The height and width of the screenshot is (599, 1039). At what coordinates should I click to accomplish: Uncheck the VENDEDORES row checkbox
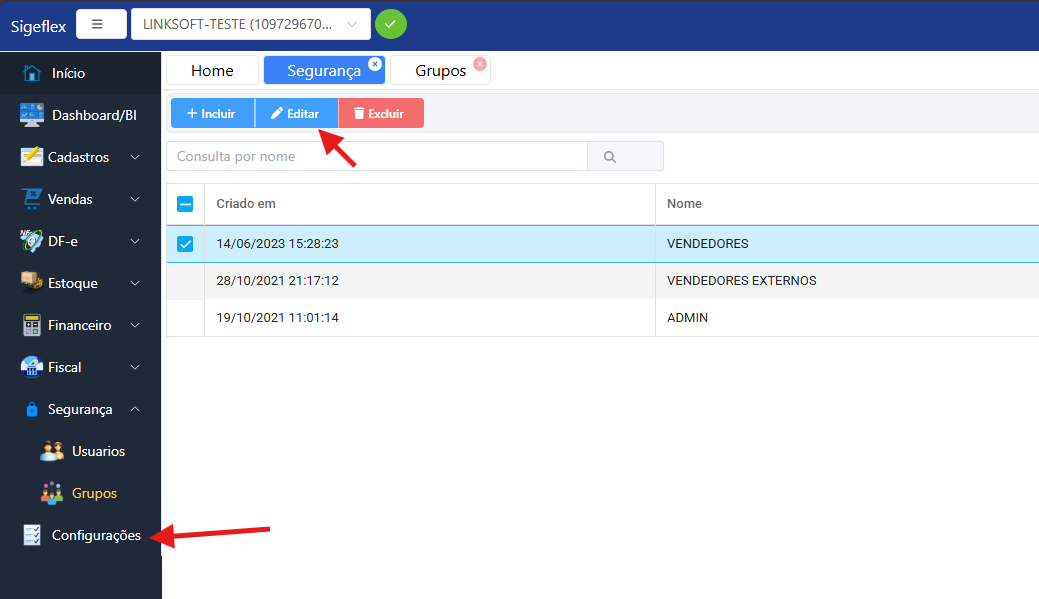185,244
